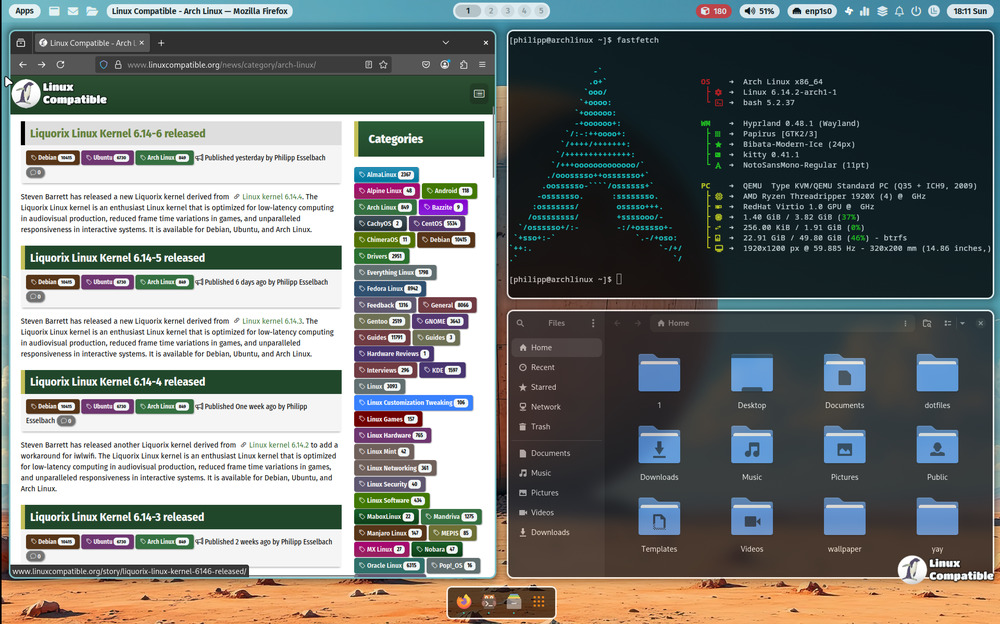1000x624 pixels.
Task: Toggle the website's header menu button
Action: 479,93
